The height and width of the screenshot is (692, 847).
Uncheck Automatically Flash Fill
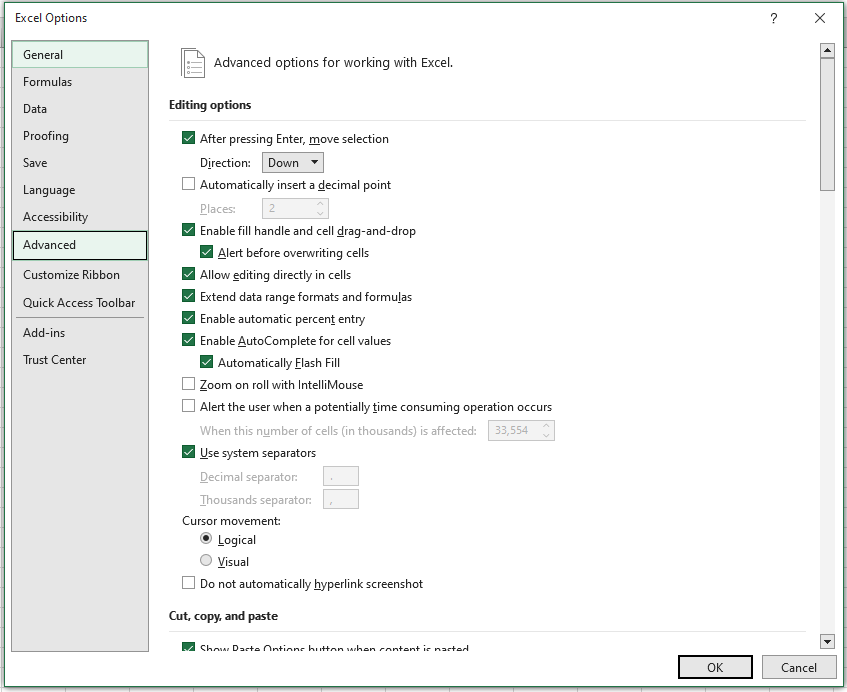(206, 362)
